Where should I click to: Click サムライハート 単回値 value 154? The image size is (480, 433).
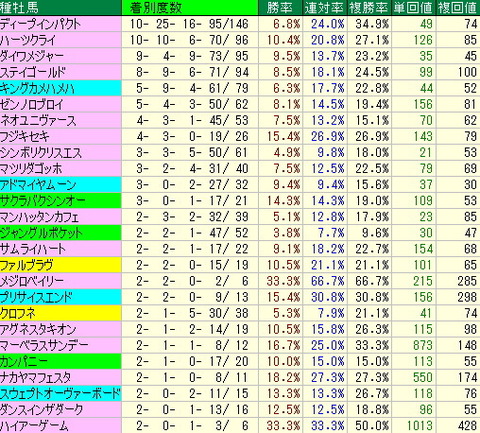tap(423, 249)
